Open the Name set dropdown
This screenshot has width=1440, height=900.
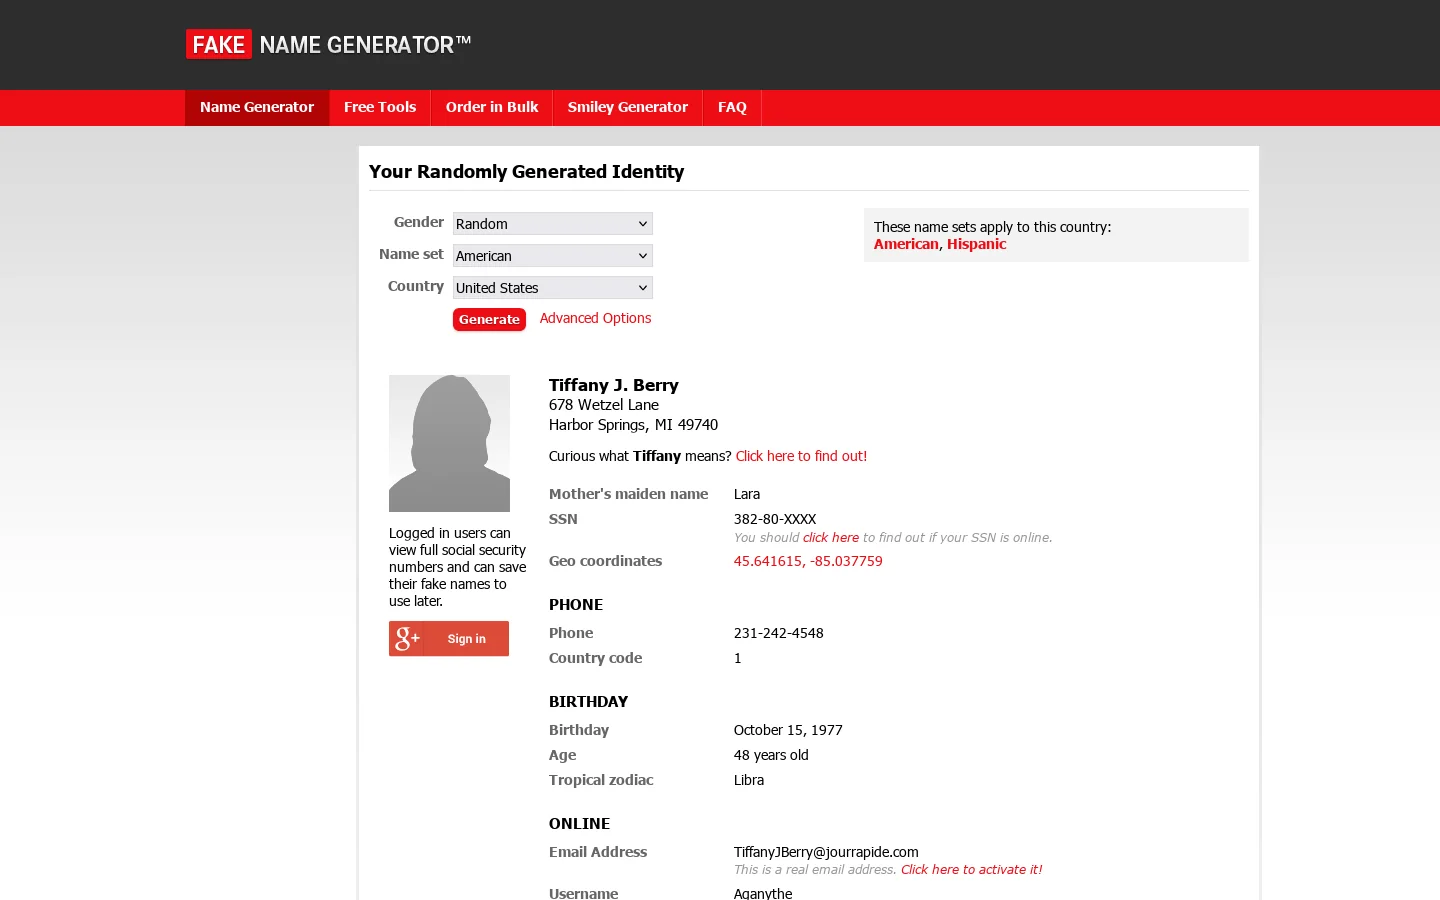point(552,256)
